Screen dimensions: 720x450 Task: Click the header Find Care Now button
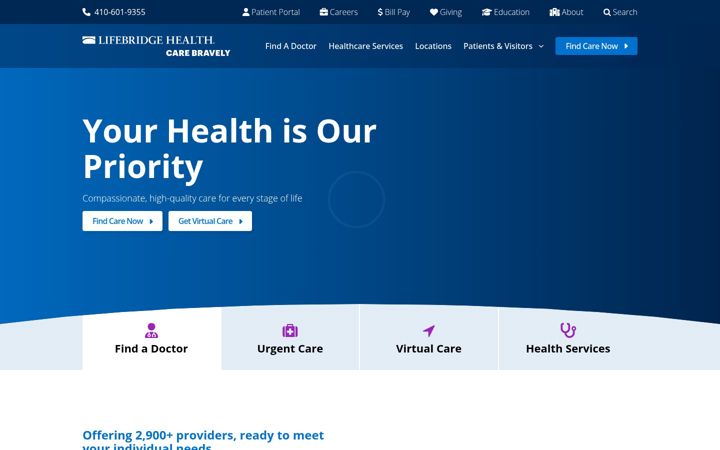(x=596, y=46)
